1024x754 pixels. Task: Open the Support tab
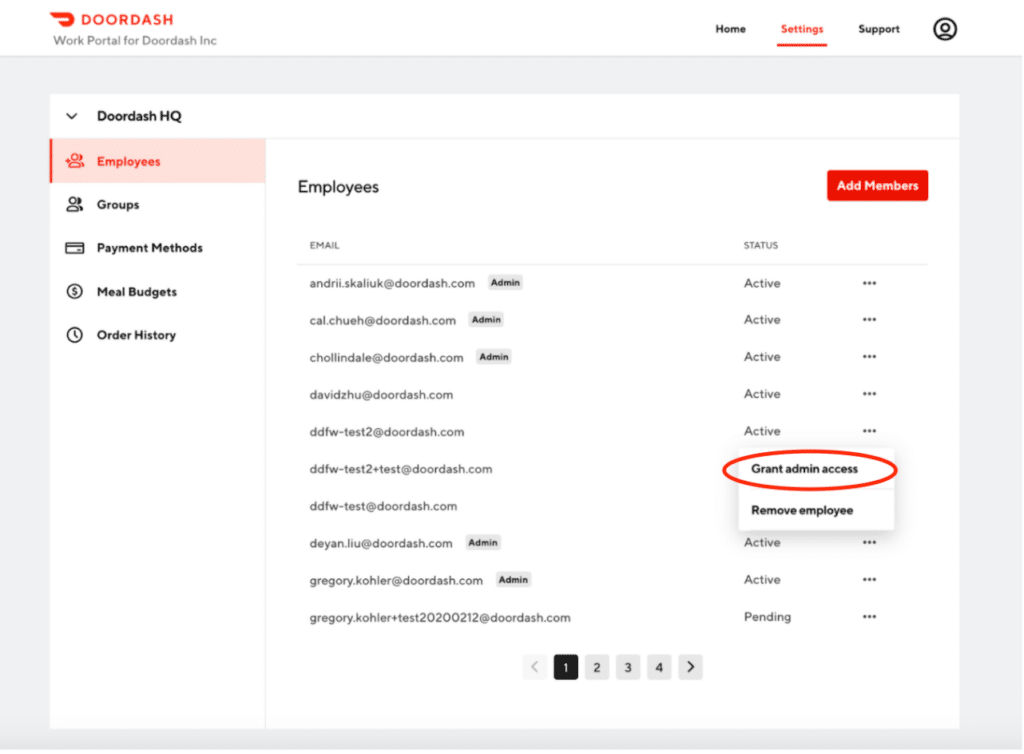click(878, 29)
